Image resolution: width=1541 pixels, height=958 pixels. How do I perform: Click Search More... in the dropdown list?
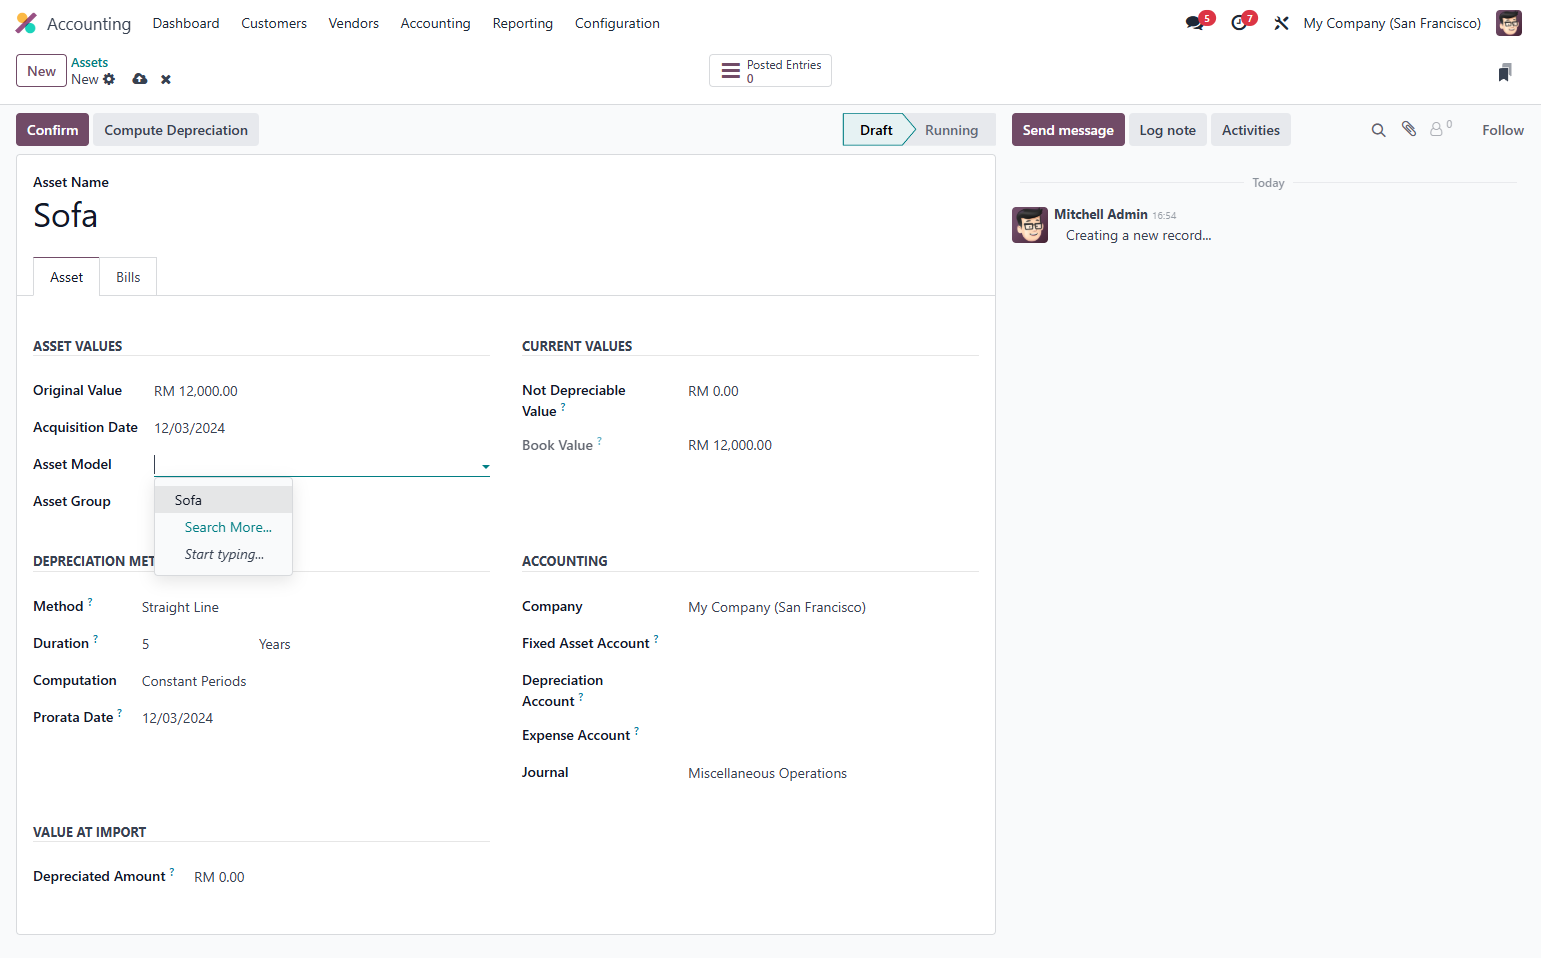pos(228,527)
